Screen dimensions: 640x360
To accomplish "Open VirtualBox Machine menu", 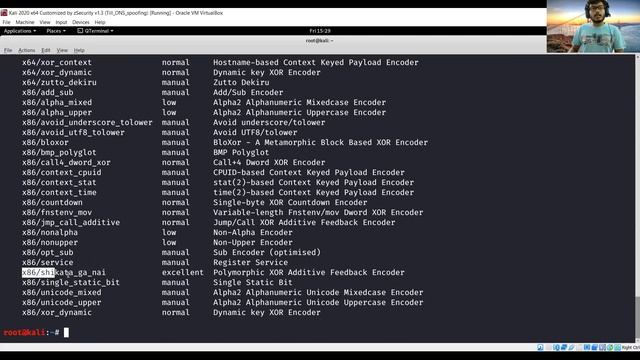I will point(25,22).
